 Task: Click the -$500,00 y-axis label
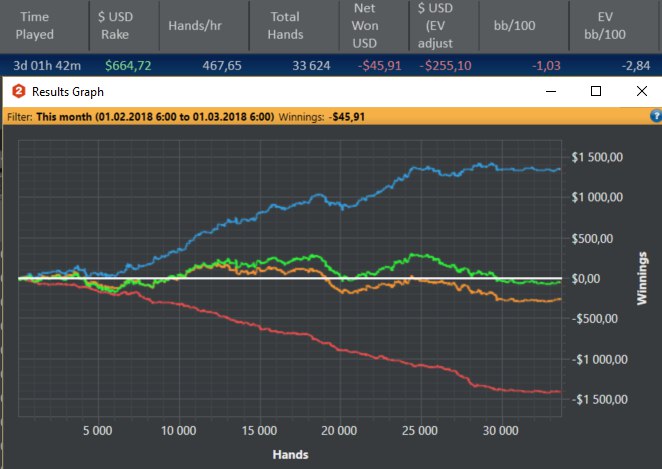point(594,319)
